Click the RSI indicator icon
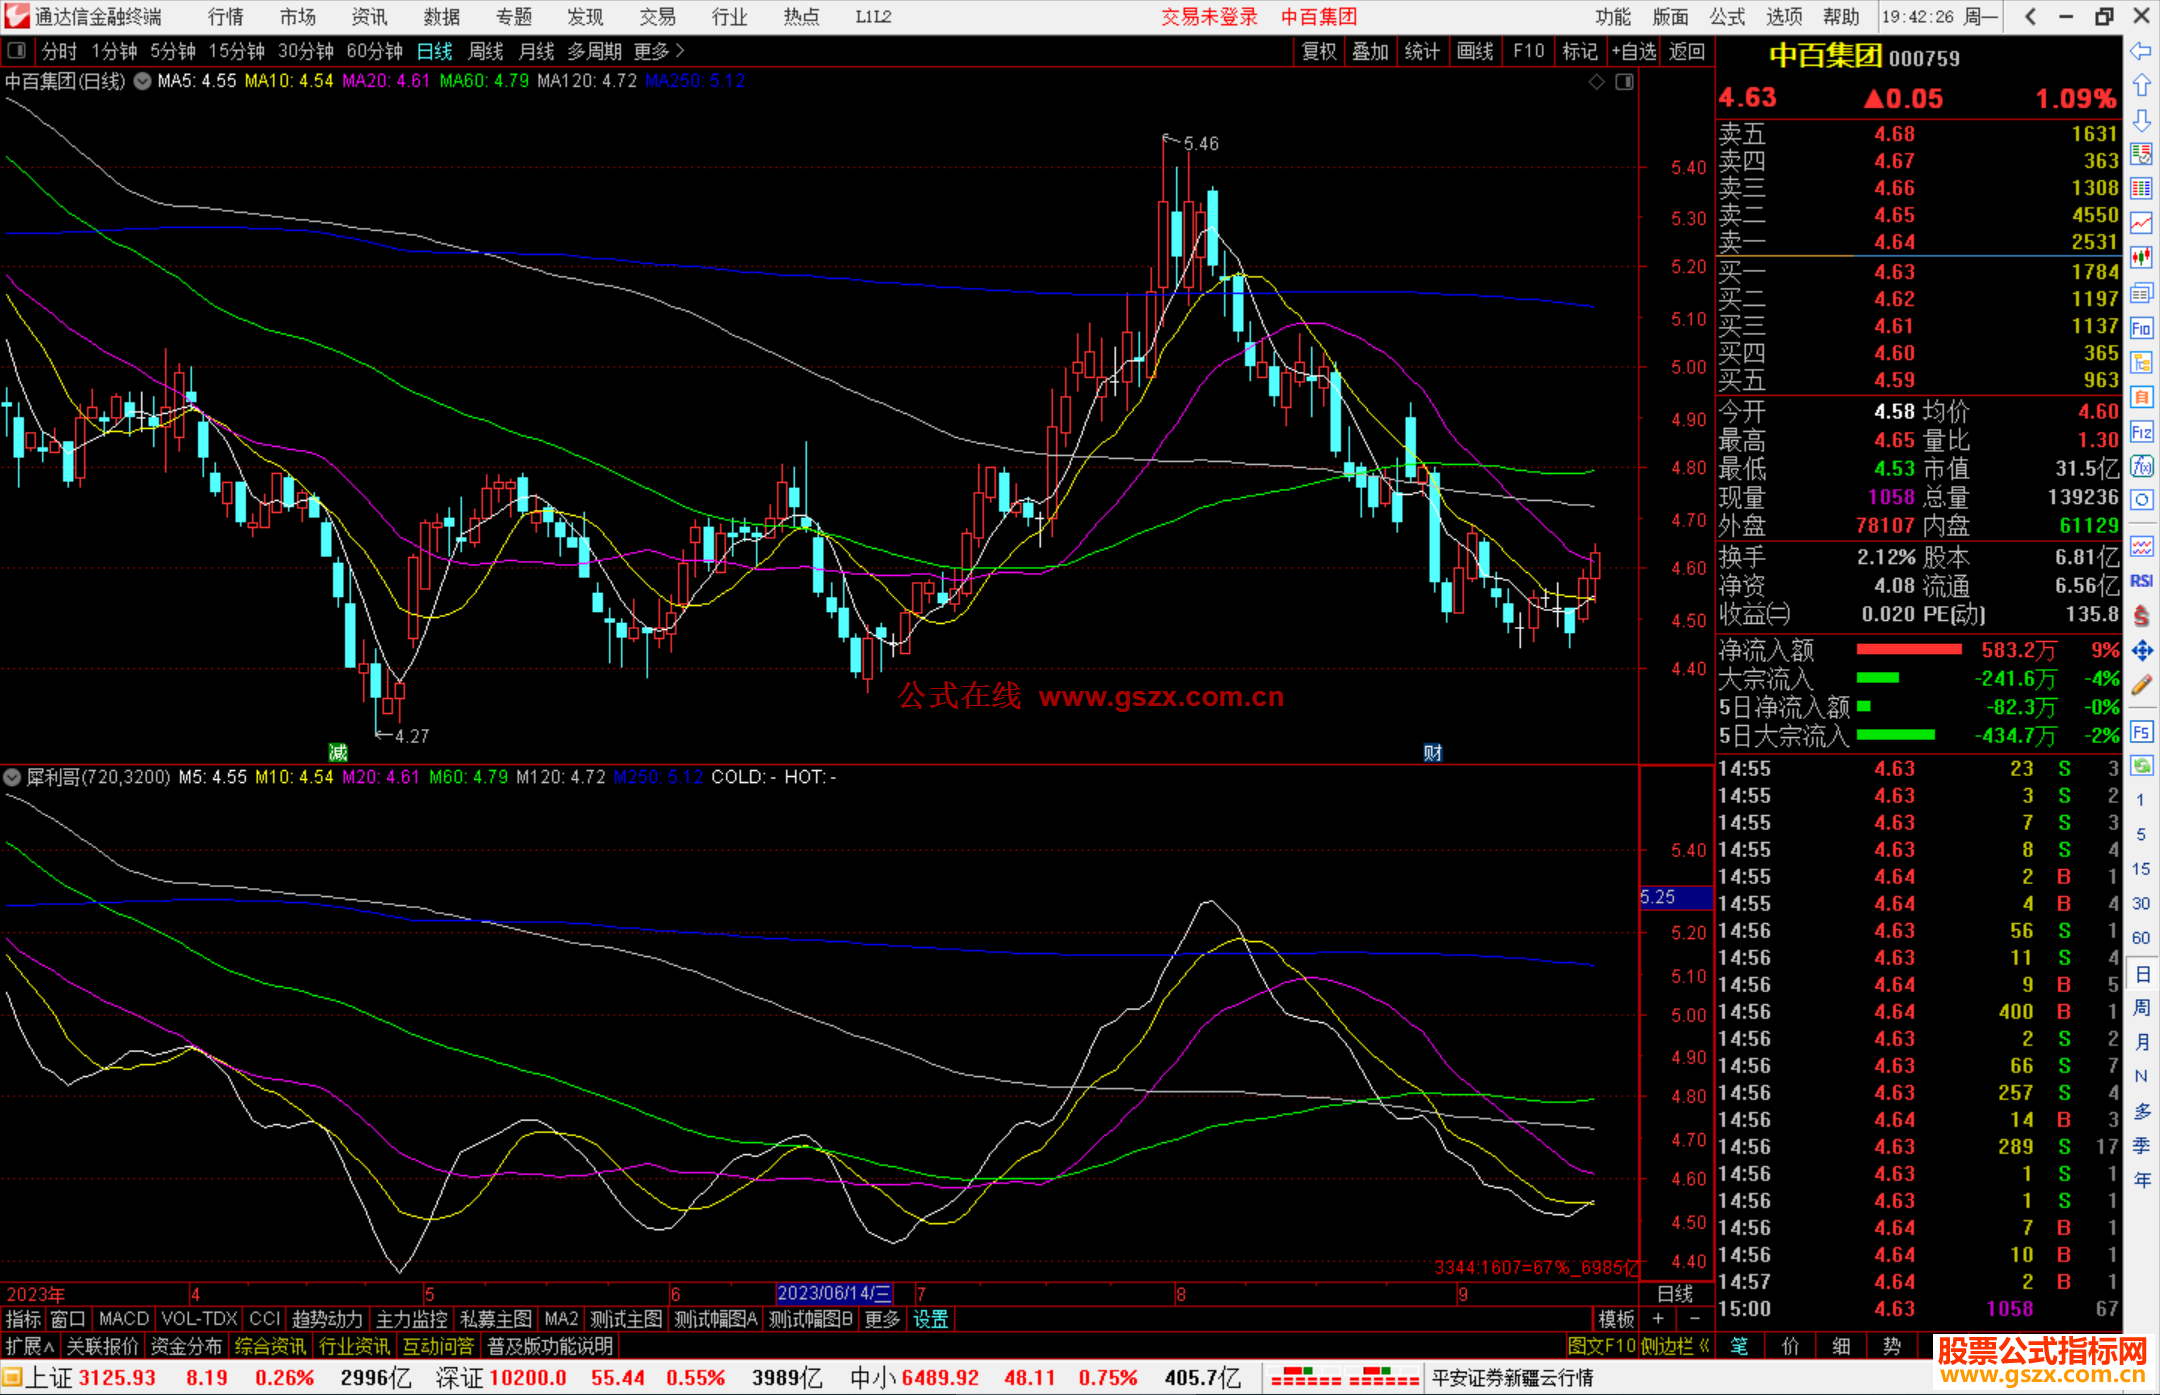 (x=2140, y=581)
